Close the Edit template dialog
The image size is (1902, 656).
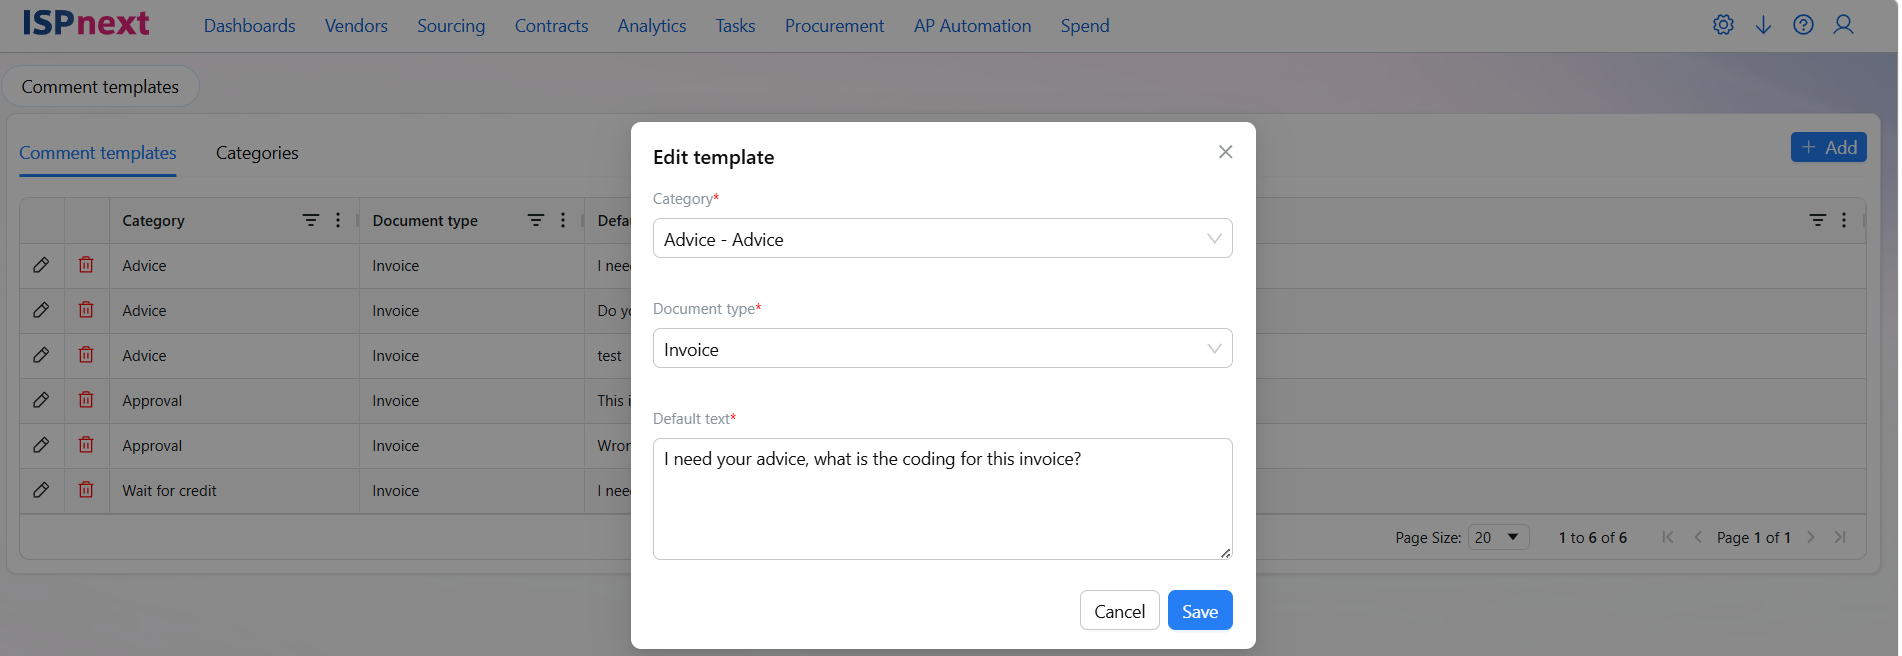coord(1225,152)
